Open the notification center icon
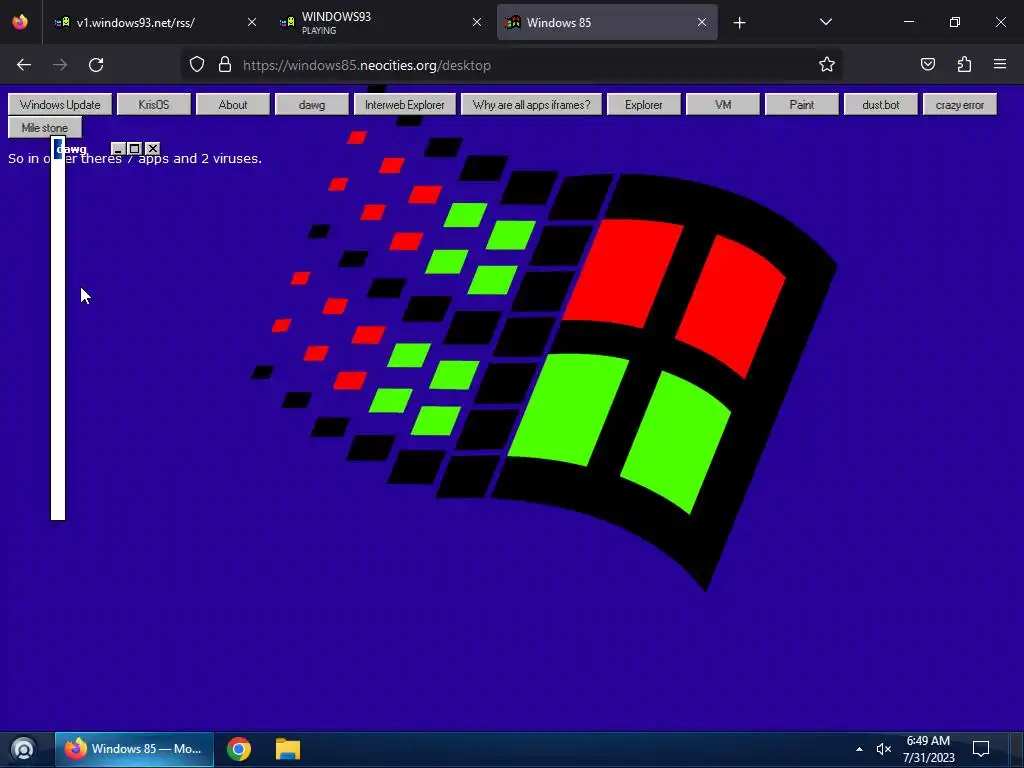Viewport: 1024px width, 768px height. (x=981, y=749)
